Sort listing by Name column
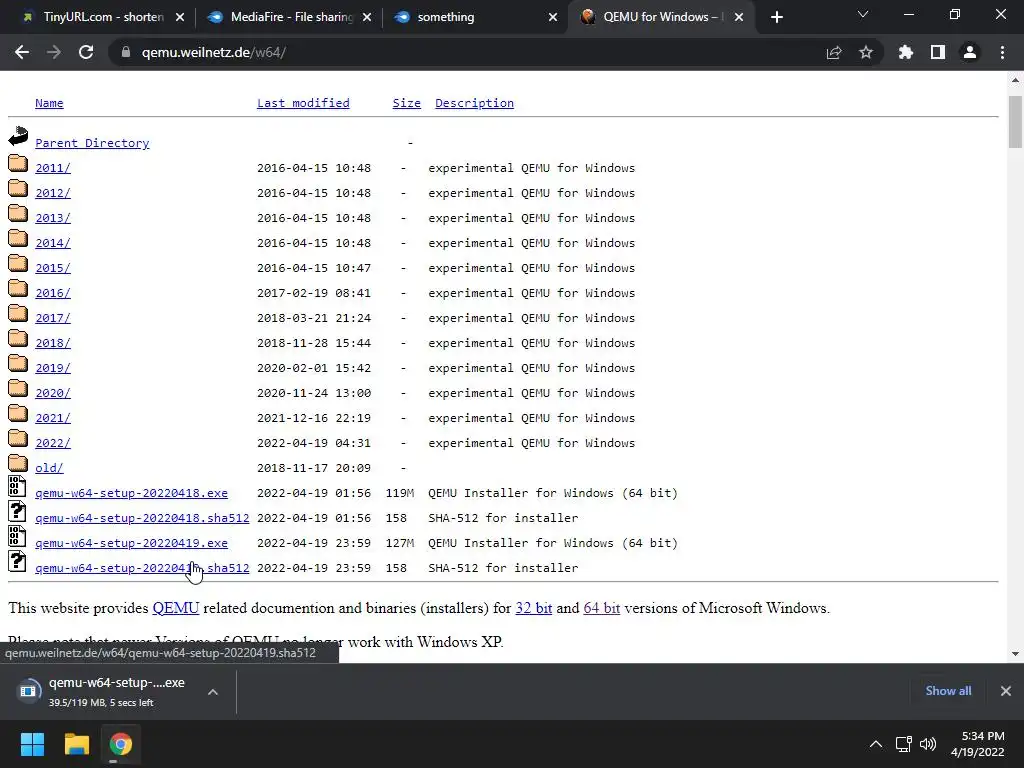The height and width of the screenshot is (768, 1024). (49, 103)
